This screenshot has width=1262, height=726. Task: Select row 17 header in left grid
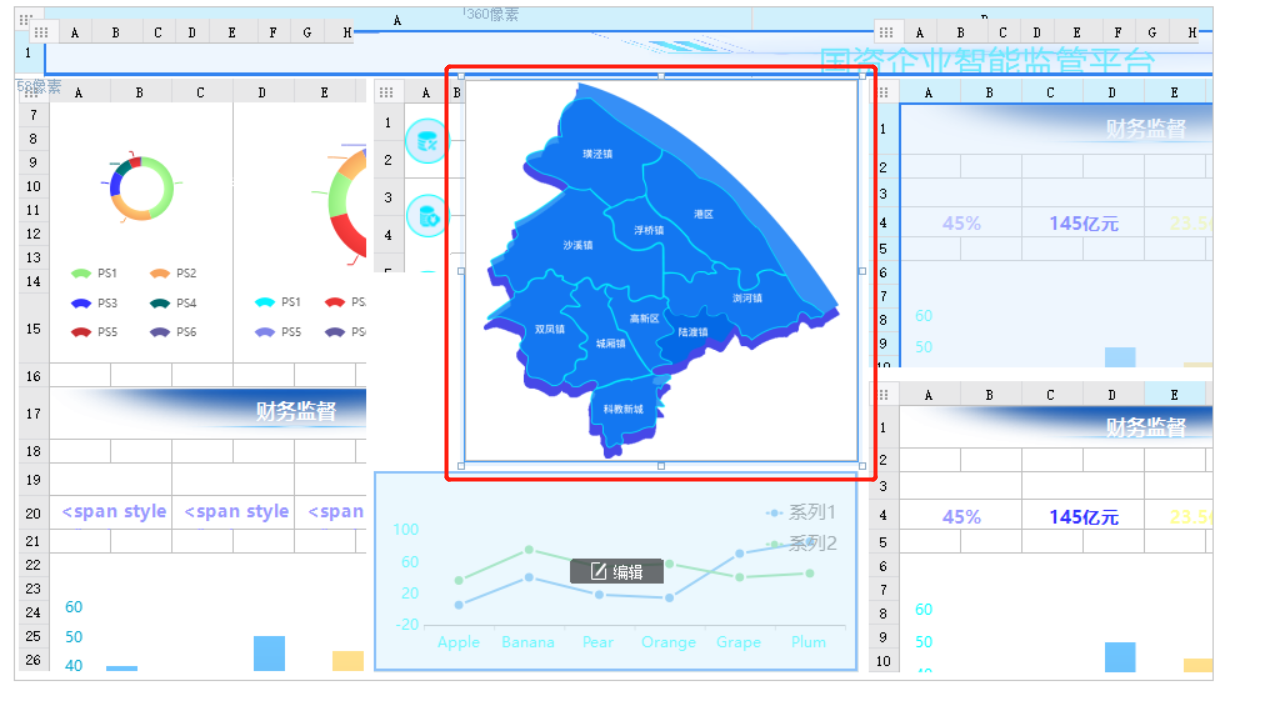[34, 413]
